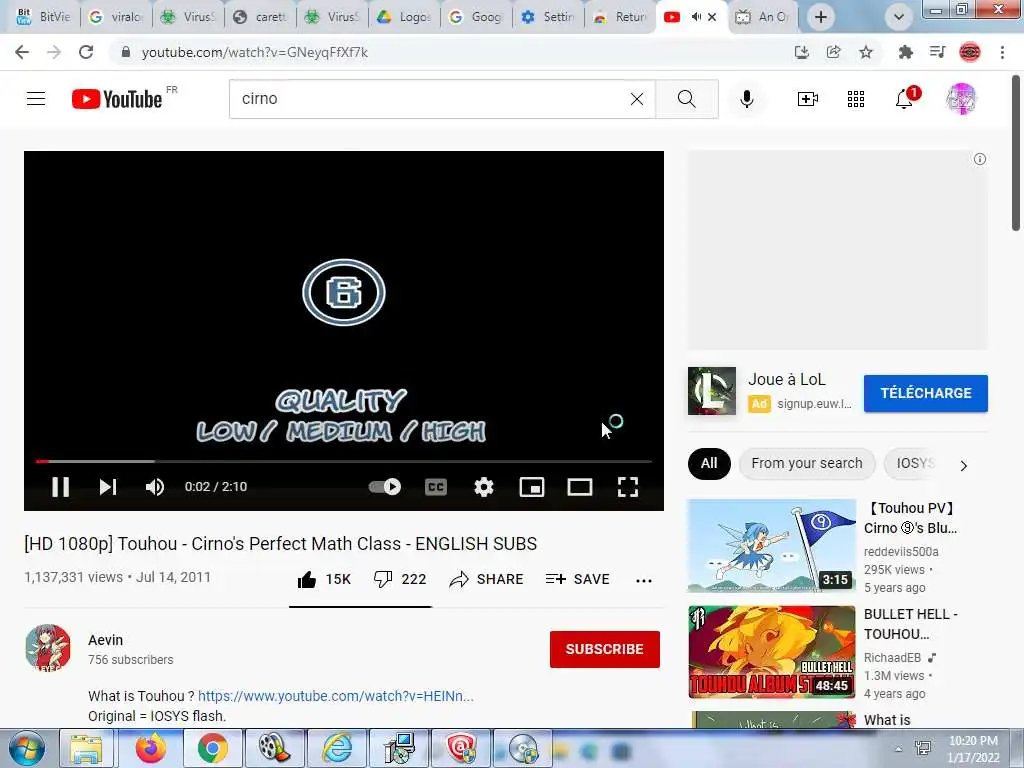Pause the video
The height and width of the screenshot is (768, 1024).
click(x=60, y=487)
